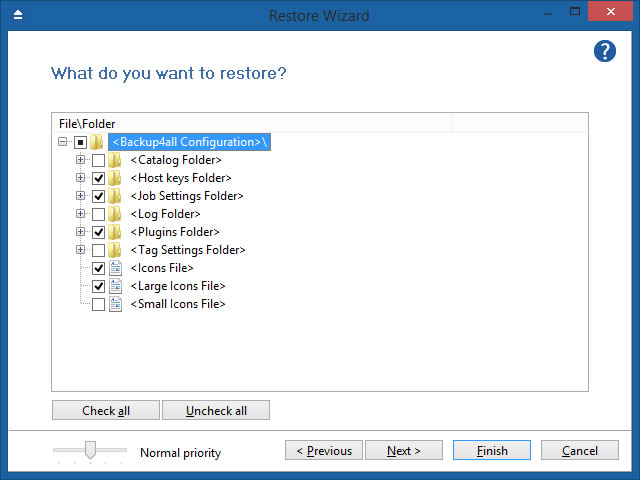Click the Icons File document icon
Viewport: 640px width, 480px height.
tap(116, 268)
